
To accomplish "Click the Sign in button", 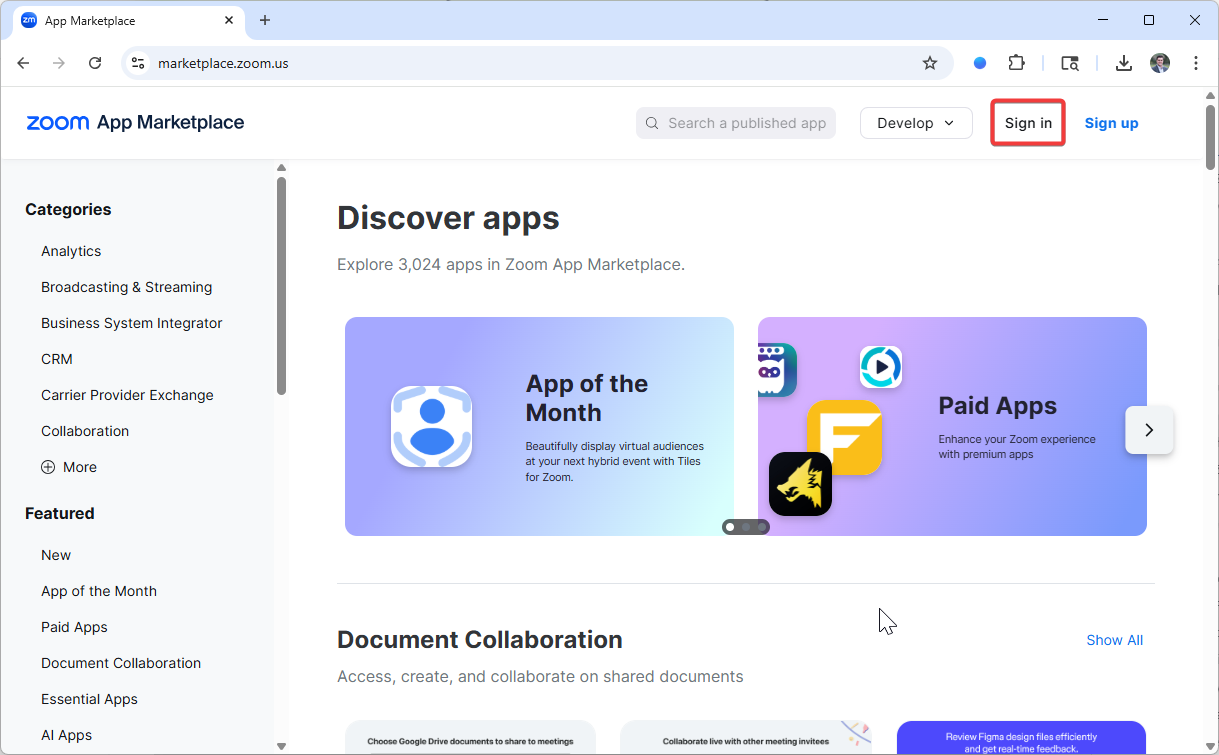I will click(1028, 123).
